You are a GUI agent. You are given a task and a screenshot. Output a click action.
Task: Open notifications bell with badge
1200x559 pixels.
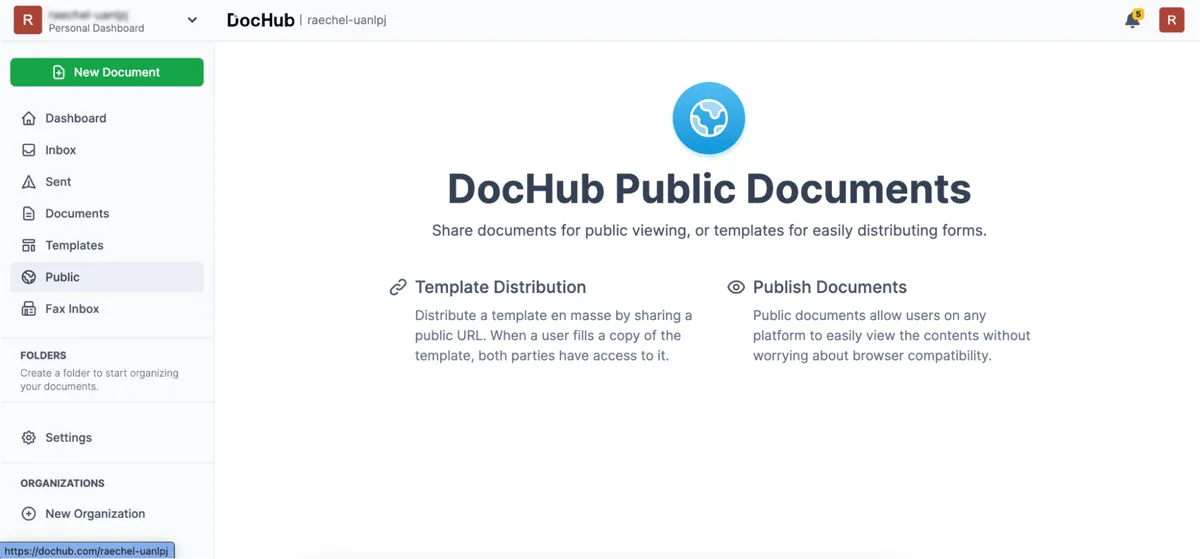point(1133,19)
